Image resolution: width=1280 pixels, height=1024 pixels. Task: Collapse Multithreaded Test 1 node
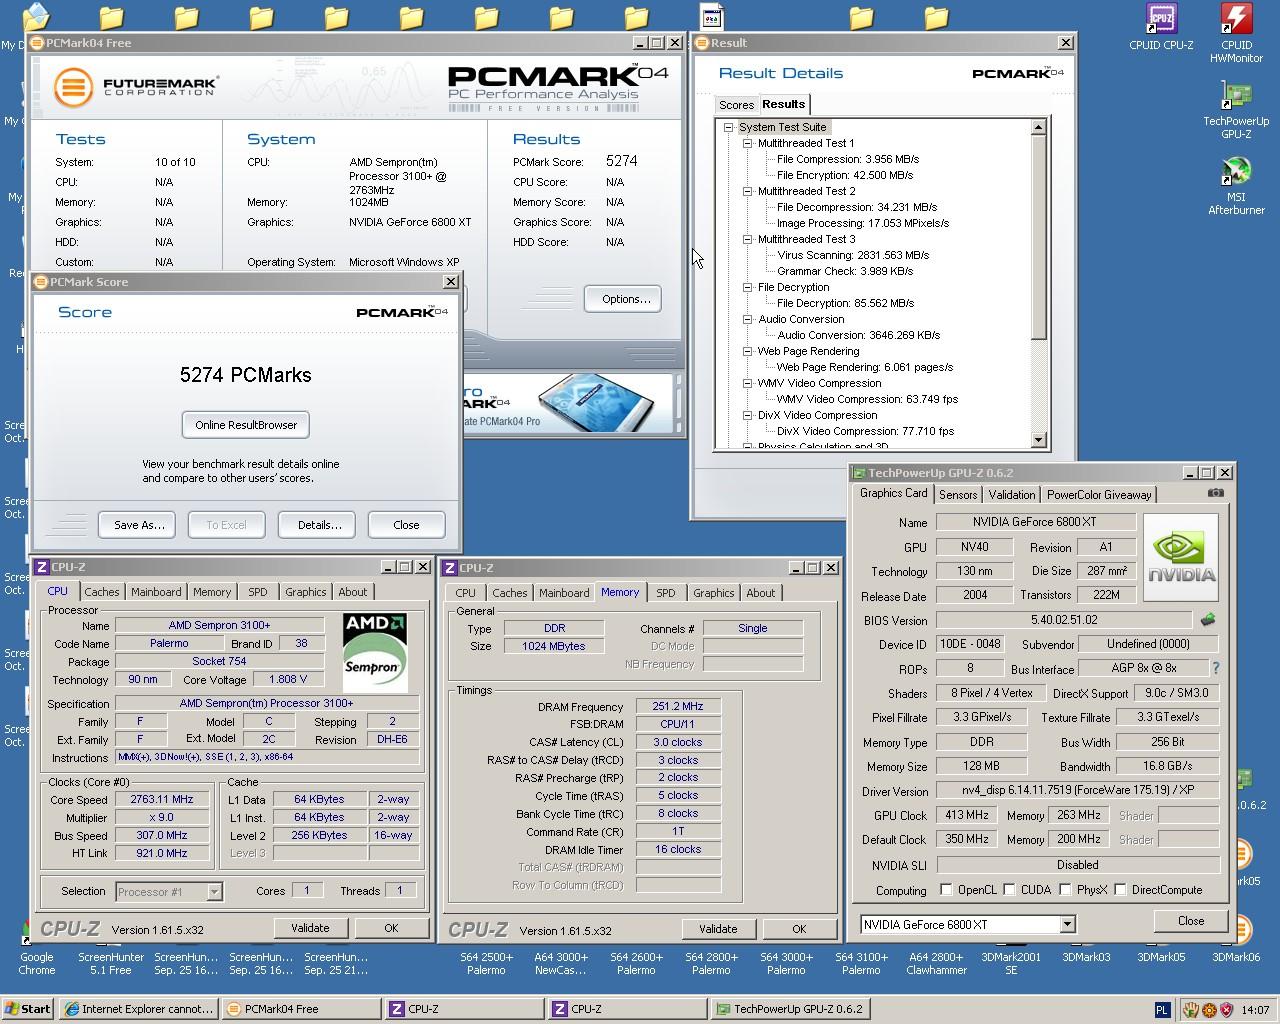(747, 143)
